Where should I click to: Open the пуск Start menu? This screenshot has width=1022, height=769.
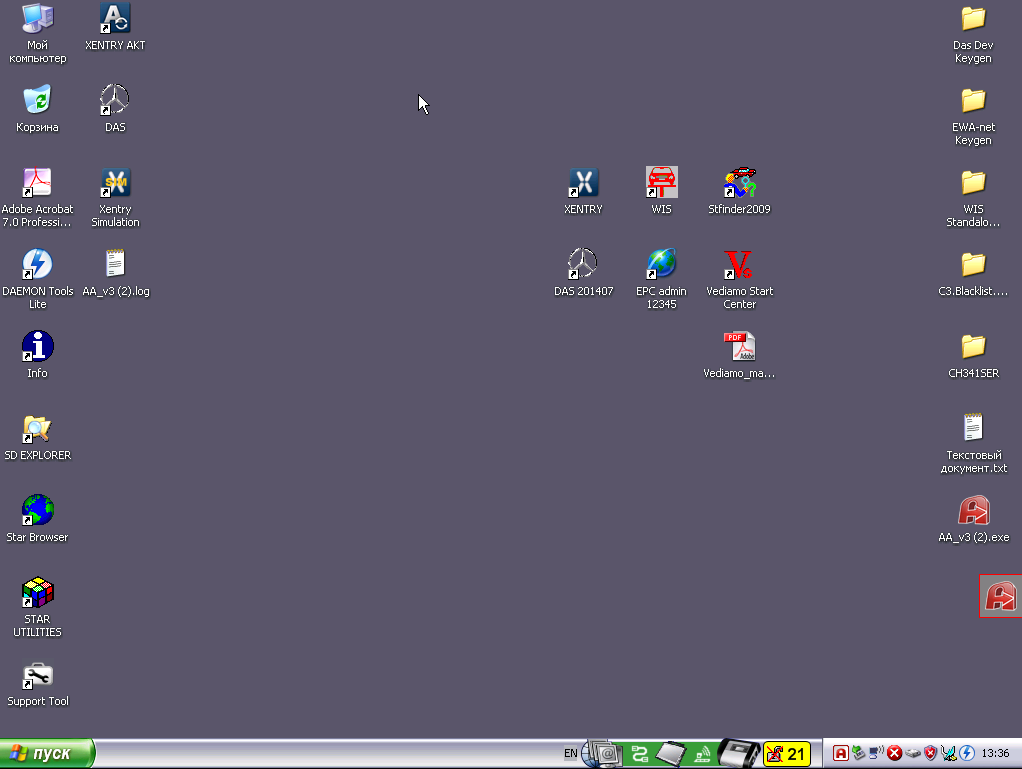pyautogui.click(x=47, y=754)
